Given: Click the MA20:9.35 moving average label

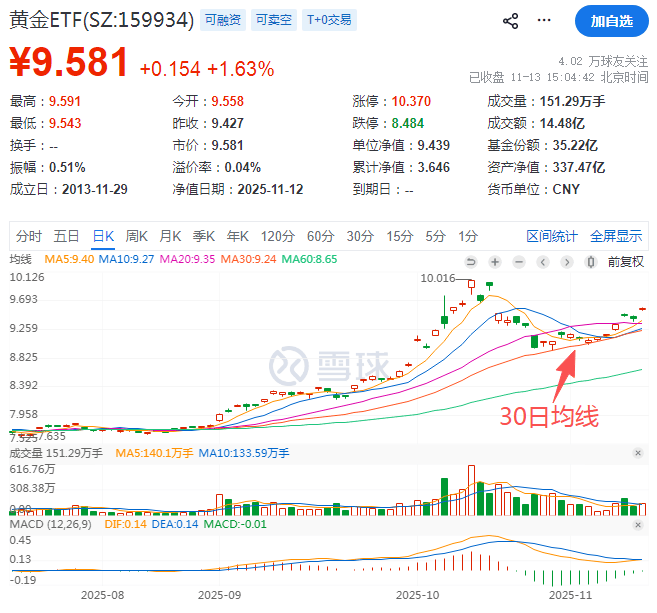Looking at the screenshot, I should 187,259.
